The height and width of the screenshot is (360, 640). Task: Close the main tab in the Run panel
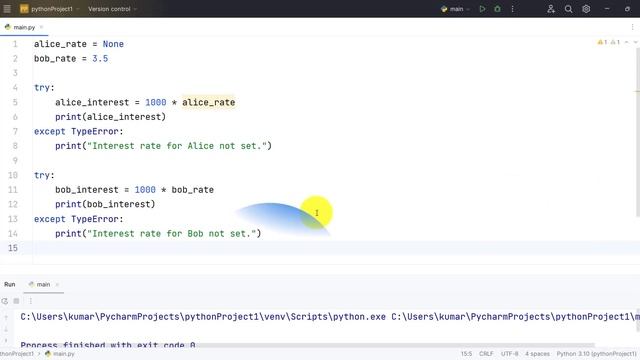(57, 284)
